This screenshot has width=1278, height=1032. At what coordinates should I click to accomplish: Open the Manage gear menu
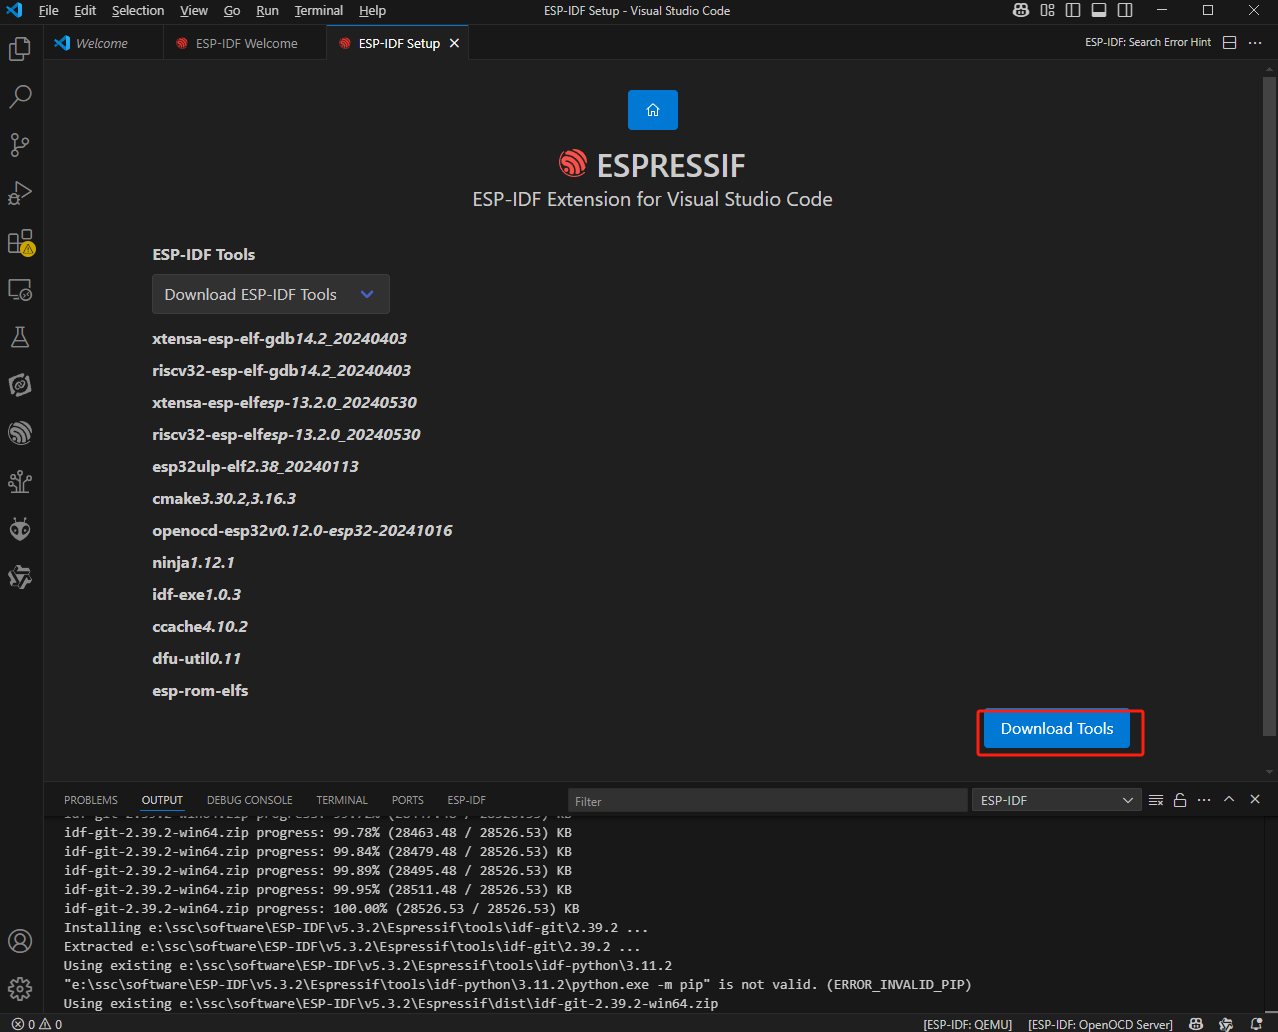pos(20,989)
